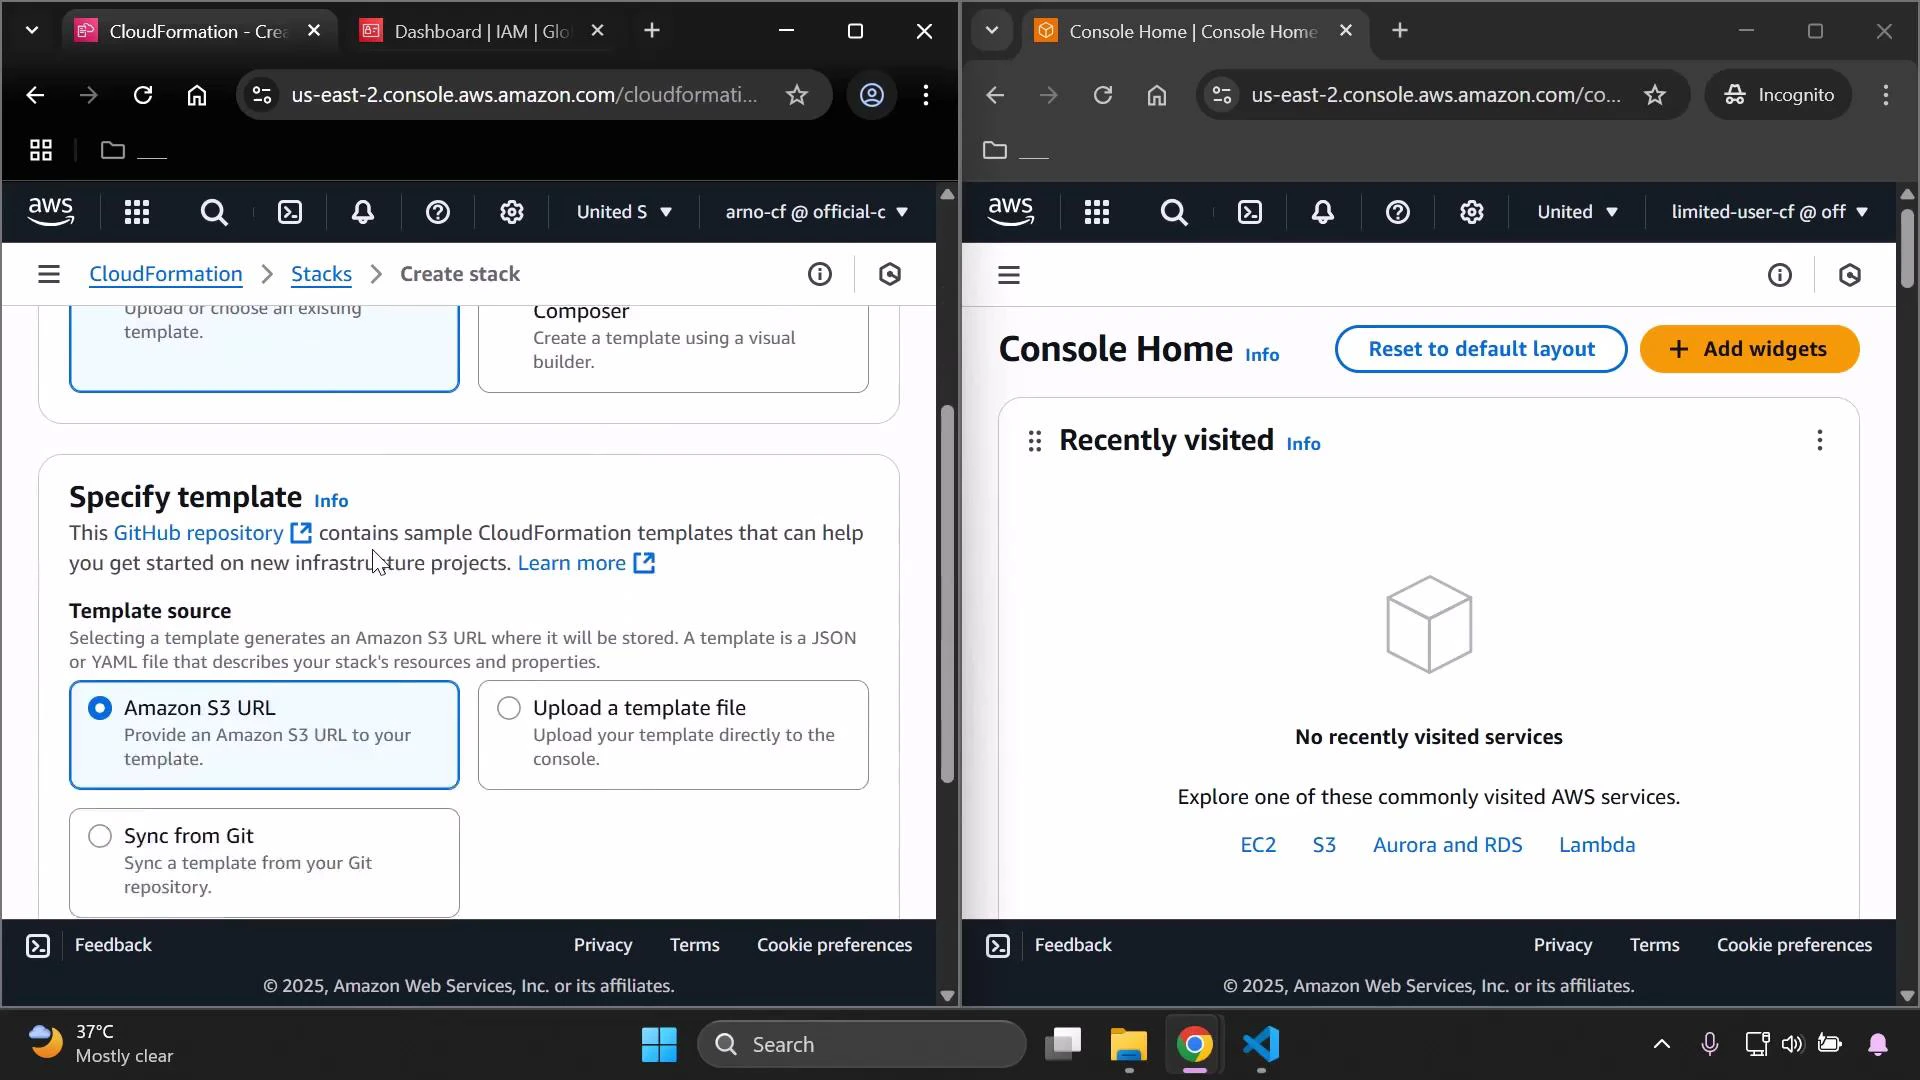Select the Upload a template file option
The image size is (1920, 1080).
pos(508,707)
